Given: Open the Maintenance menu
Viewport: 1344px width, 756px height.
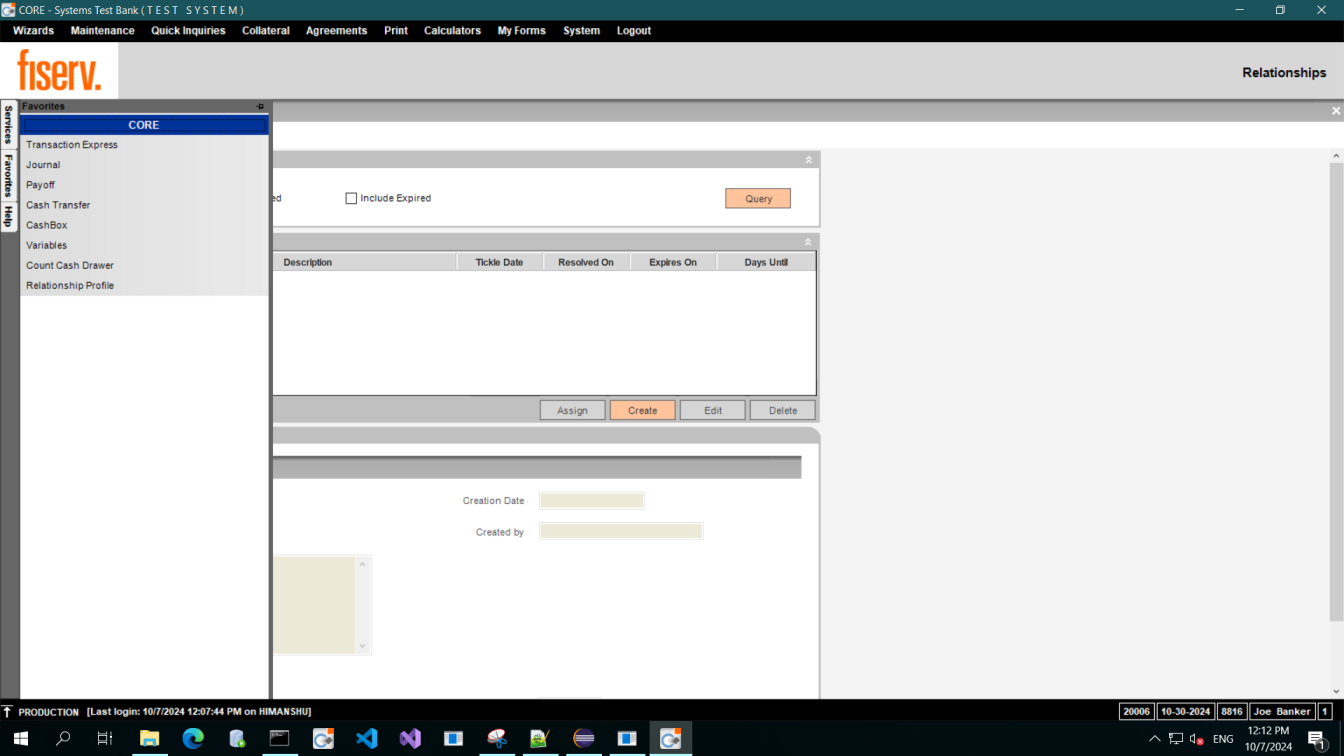Looking at the screenshot, I should 102,31.
